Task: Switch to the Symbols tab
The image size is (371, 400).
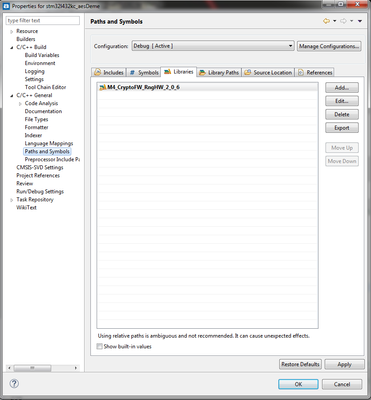Action: [144, 72]
